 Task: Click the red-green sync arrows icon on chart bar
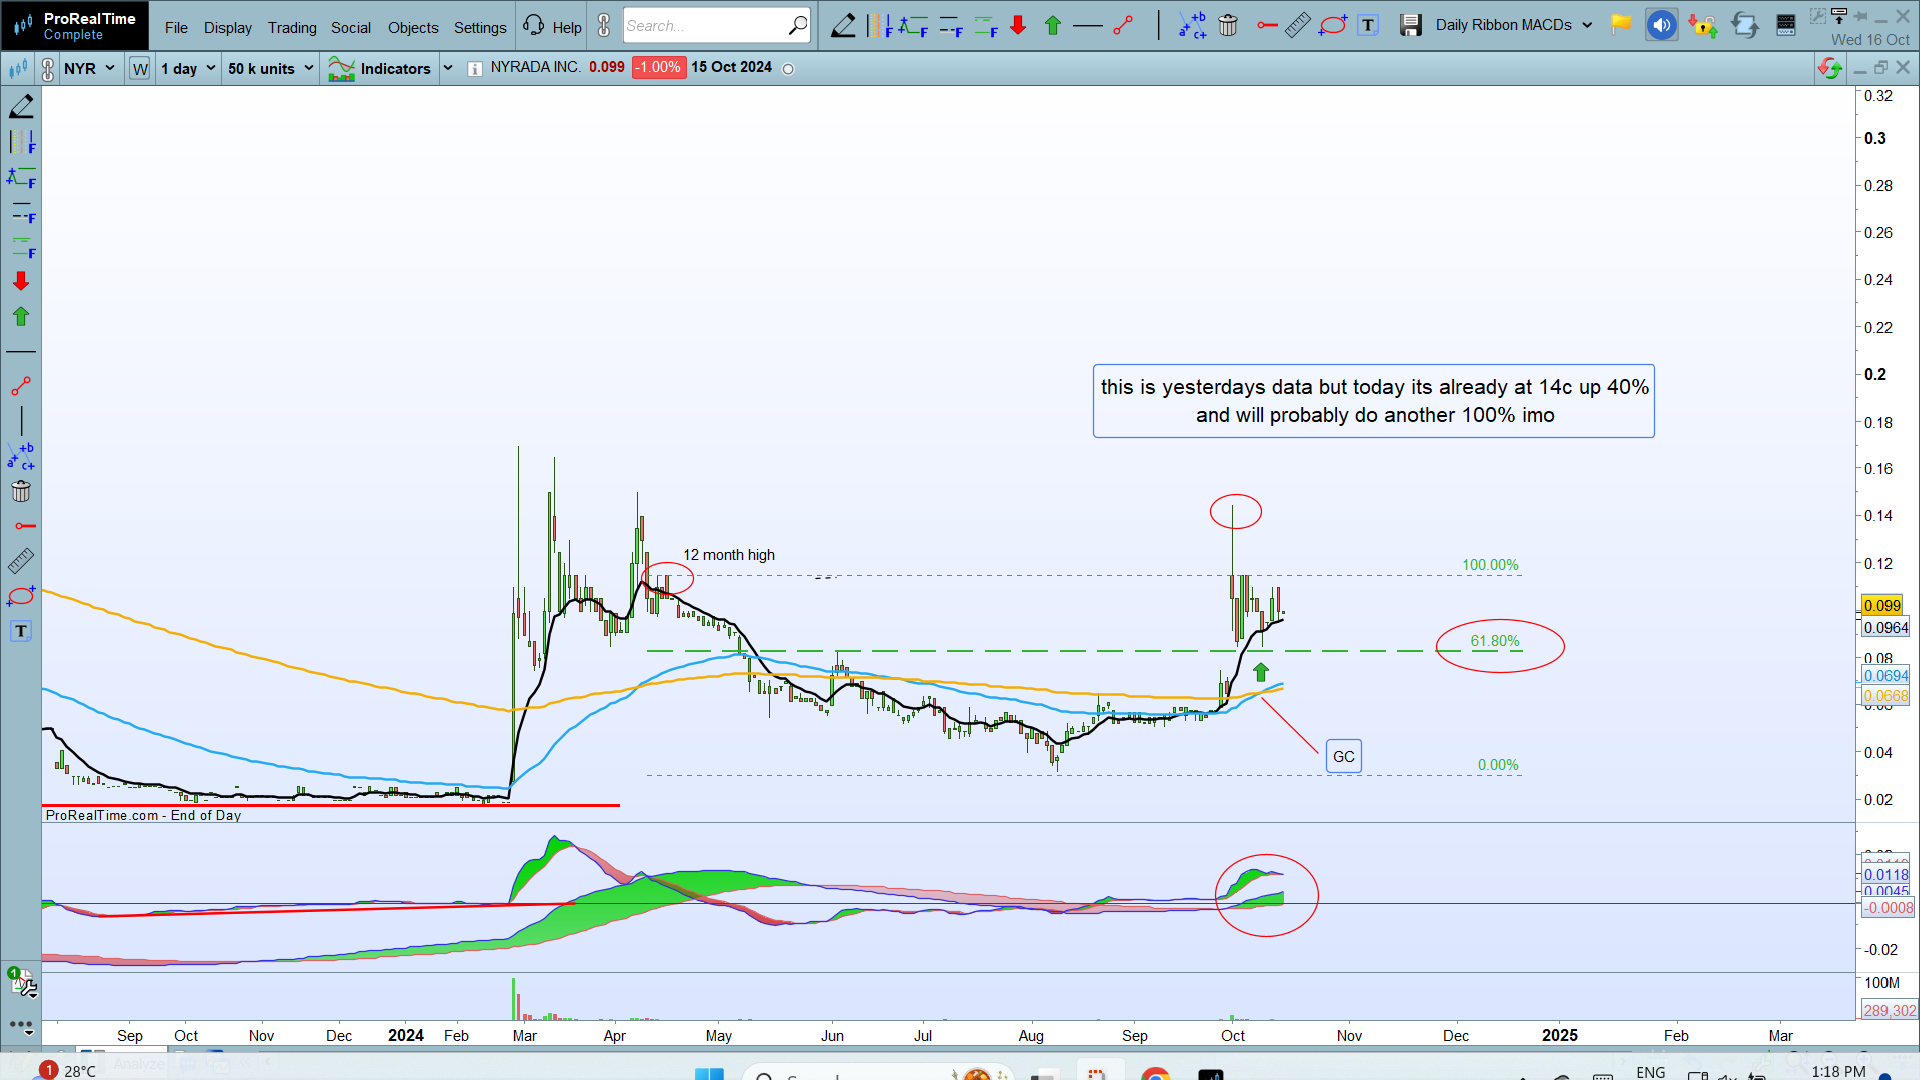1829,68
